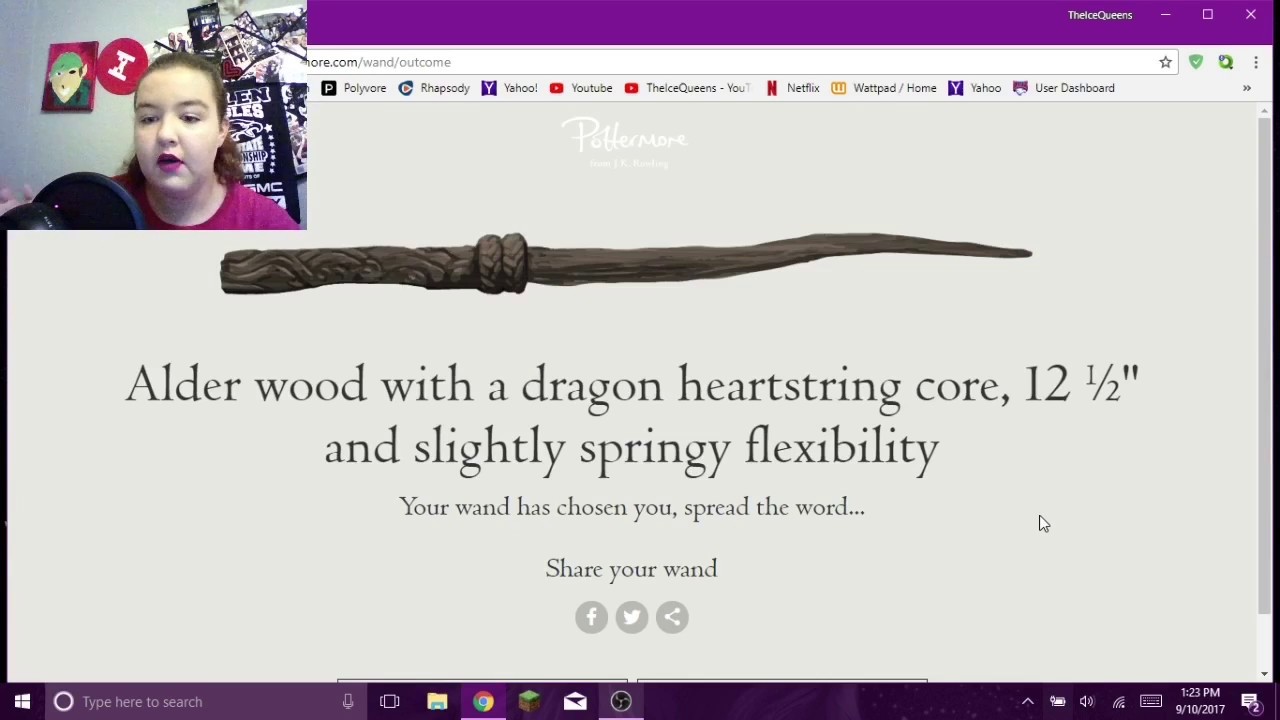
Task: Click the scrollbar down arrow
Action: 1265,674
